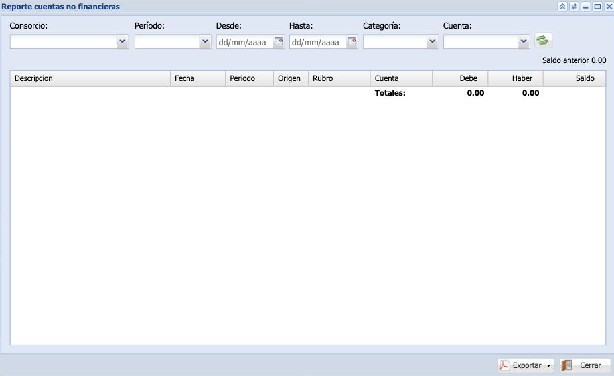This screenshot has width=614, height=376.
Task: Click the door icon on Cerrar button
Action: [567, 365]
